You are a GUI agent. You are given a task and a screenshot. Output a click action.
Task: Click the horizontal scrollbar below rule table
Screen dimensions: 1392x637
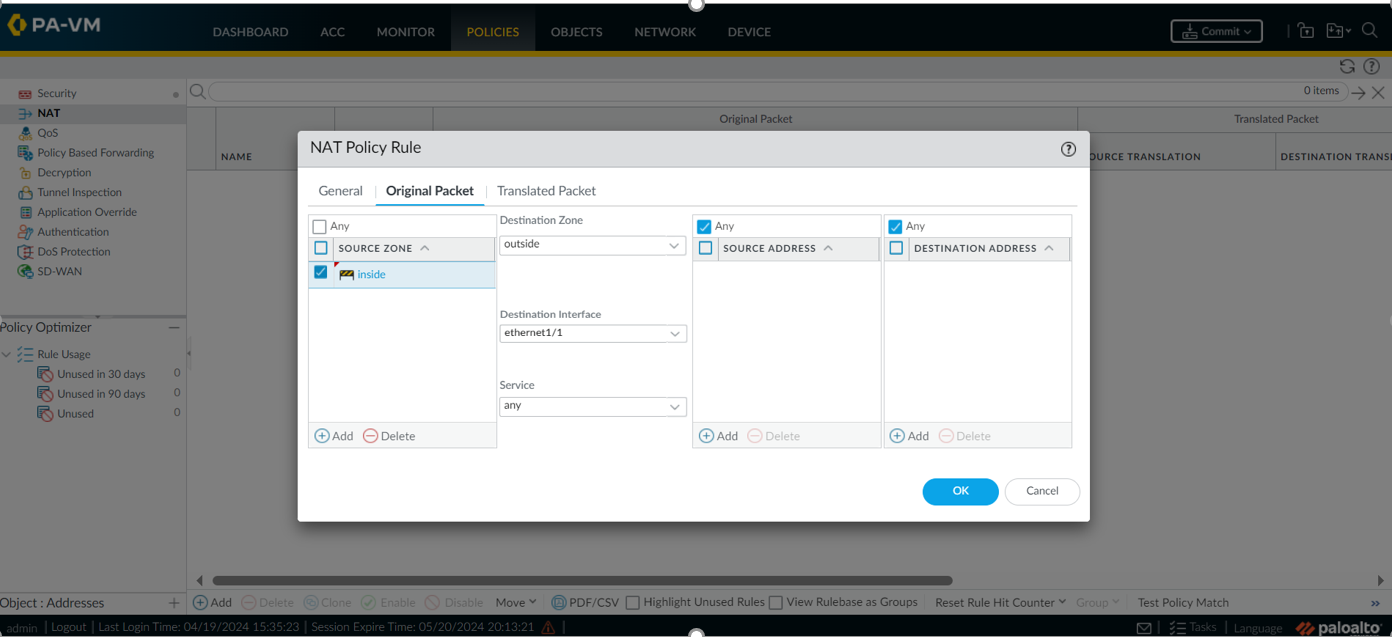point(582,580)
